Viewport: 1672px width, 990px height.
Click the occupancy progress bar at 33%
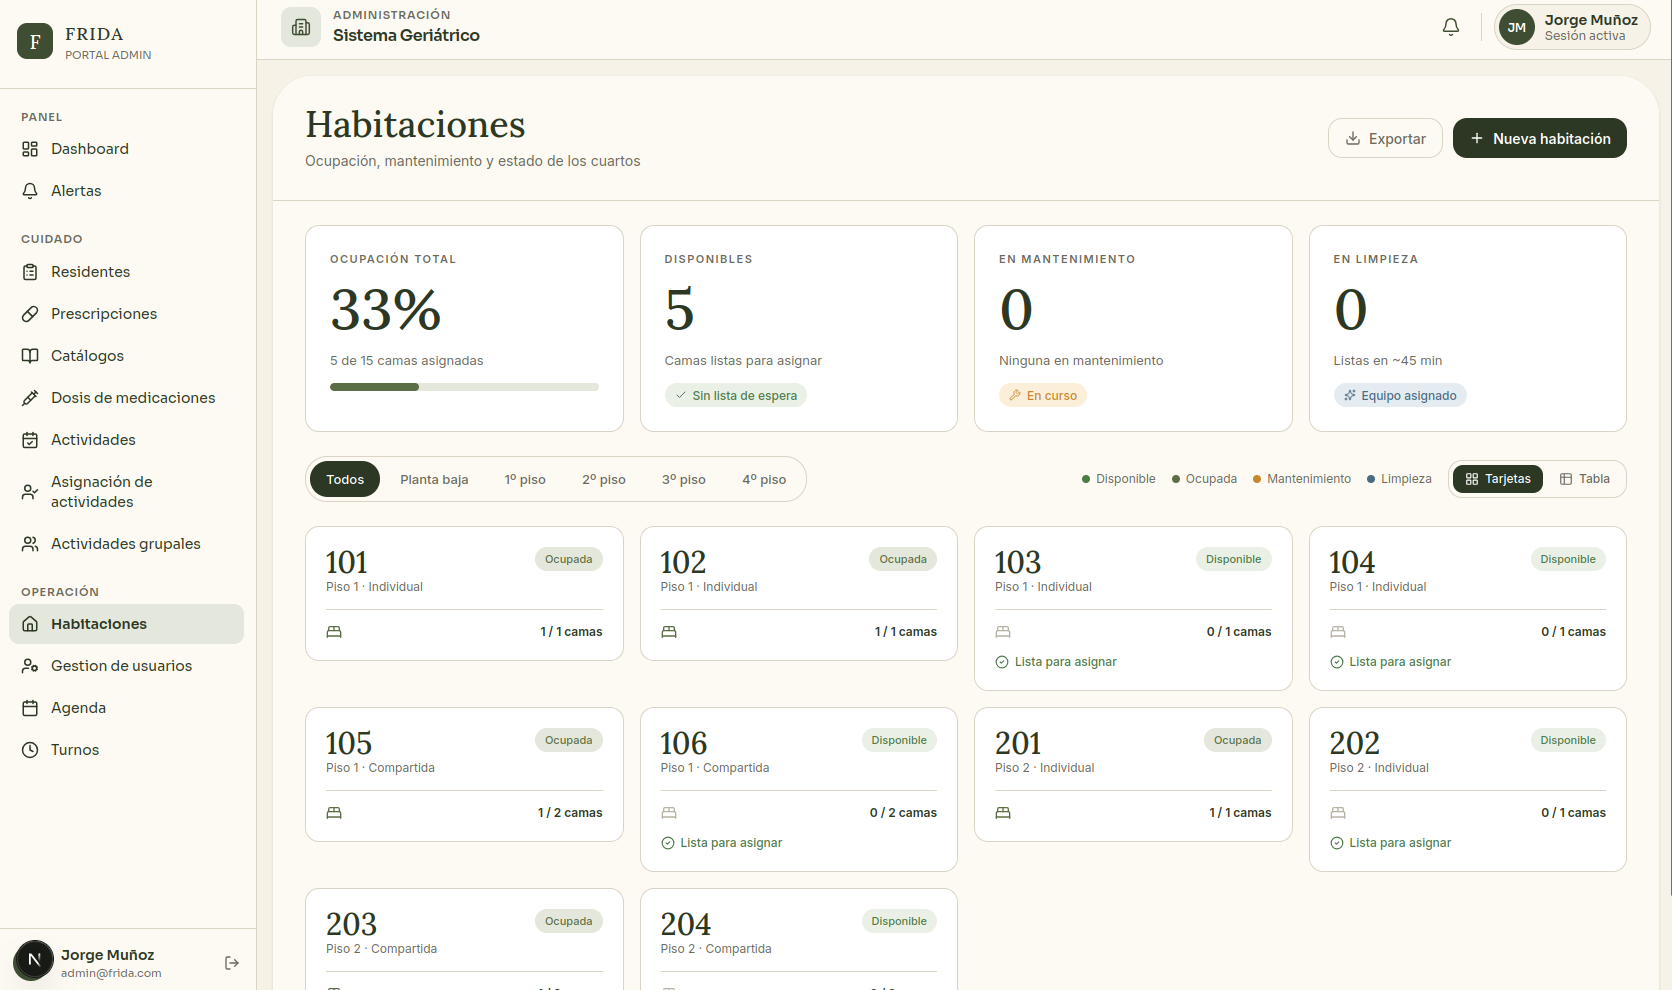464,387
